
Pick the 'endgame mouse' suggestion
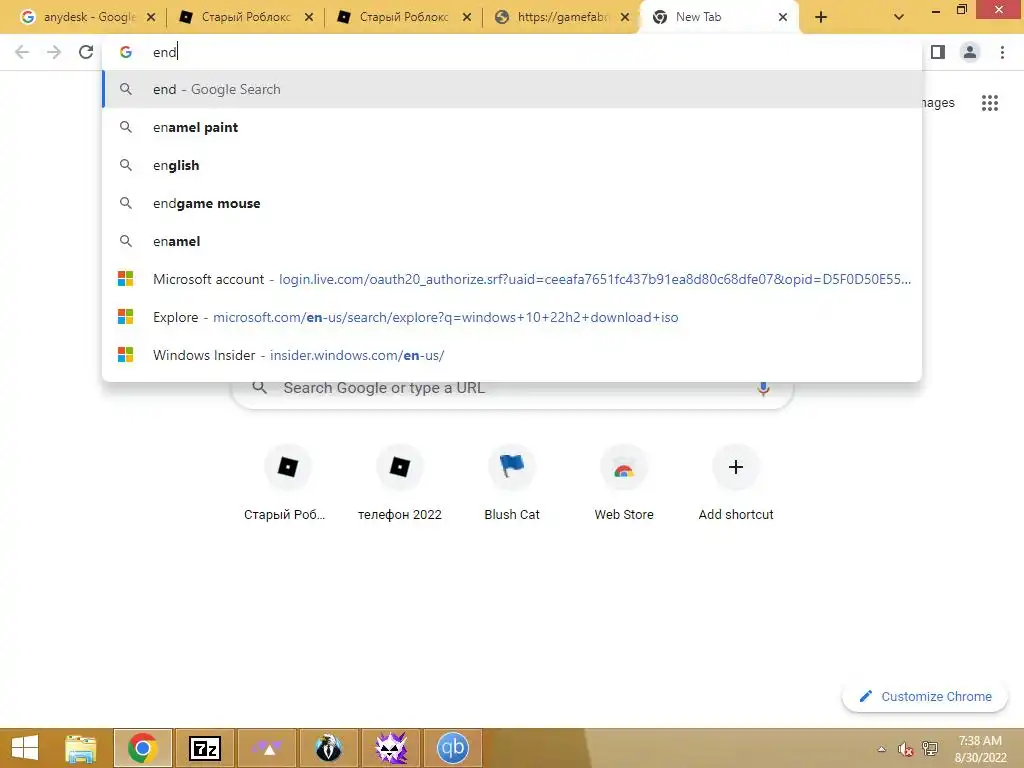pyautogui.click(x=512, y=203)
